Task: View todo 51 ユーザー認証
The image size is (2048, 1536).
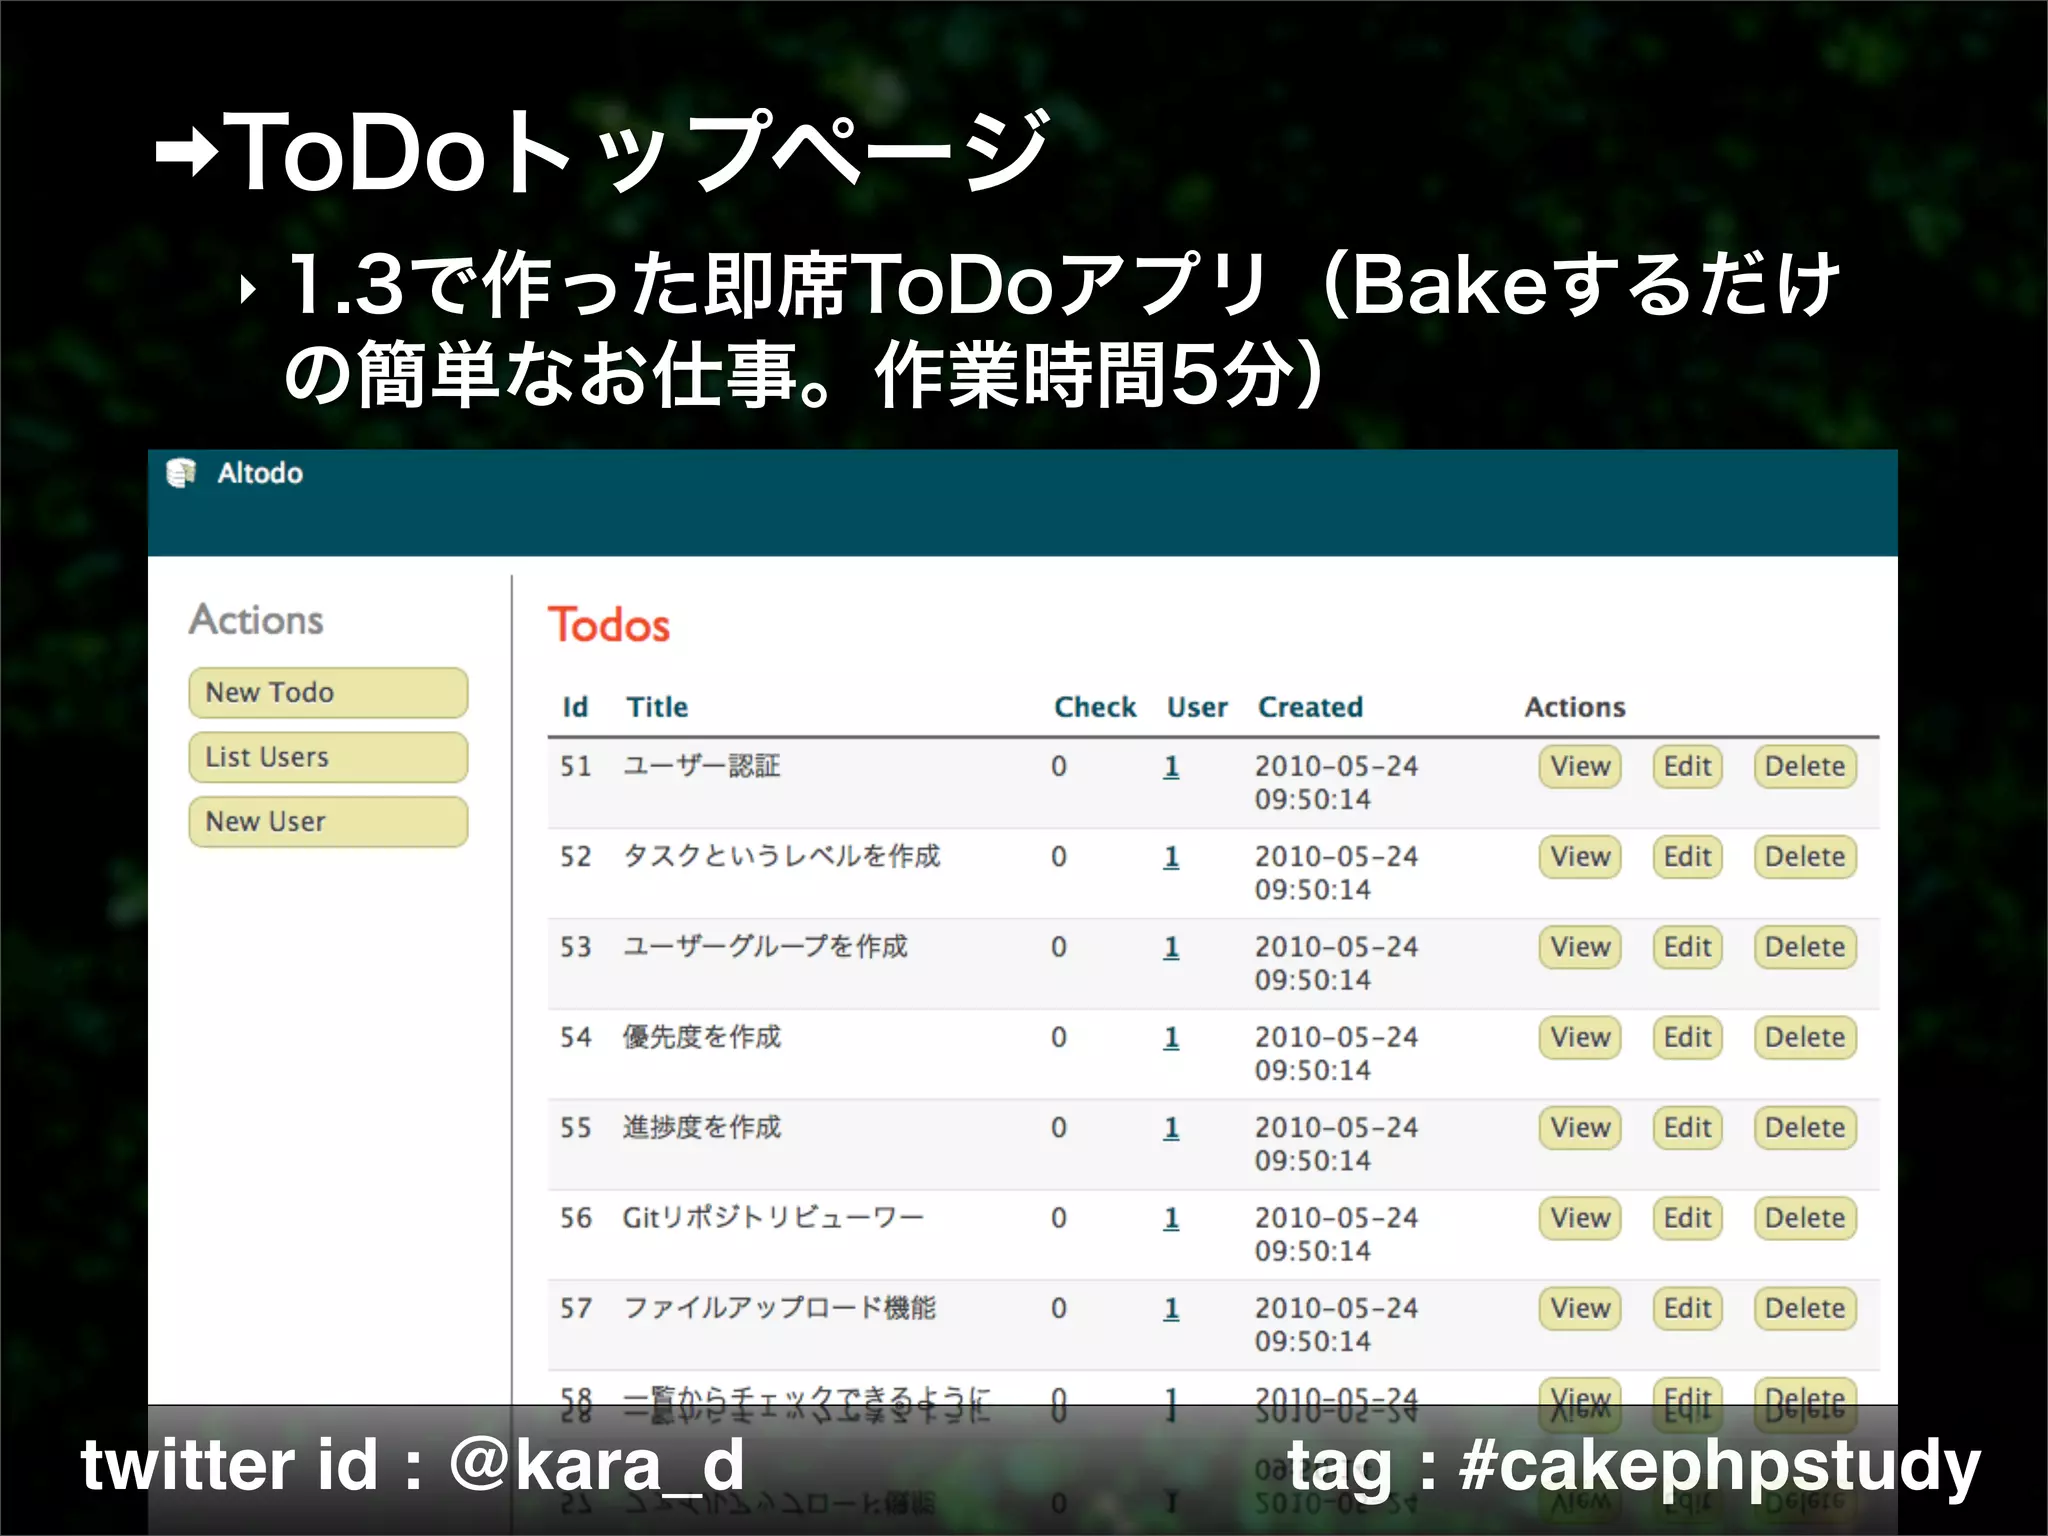Action: click(x=1580, y=766)
